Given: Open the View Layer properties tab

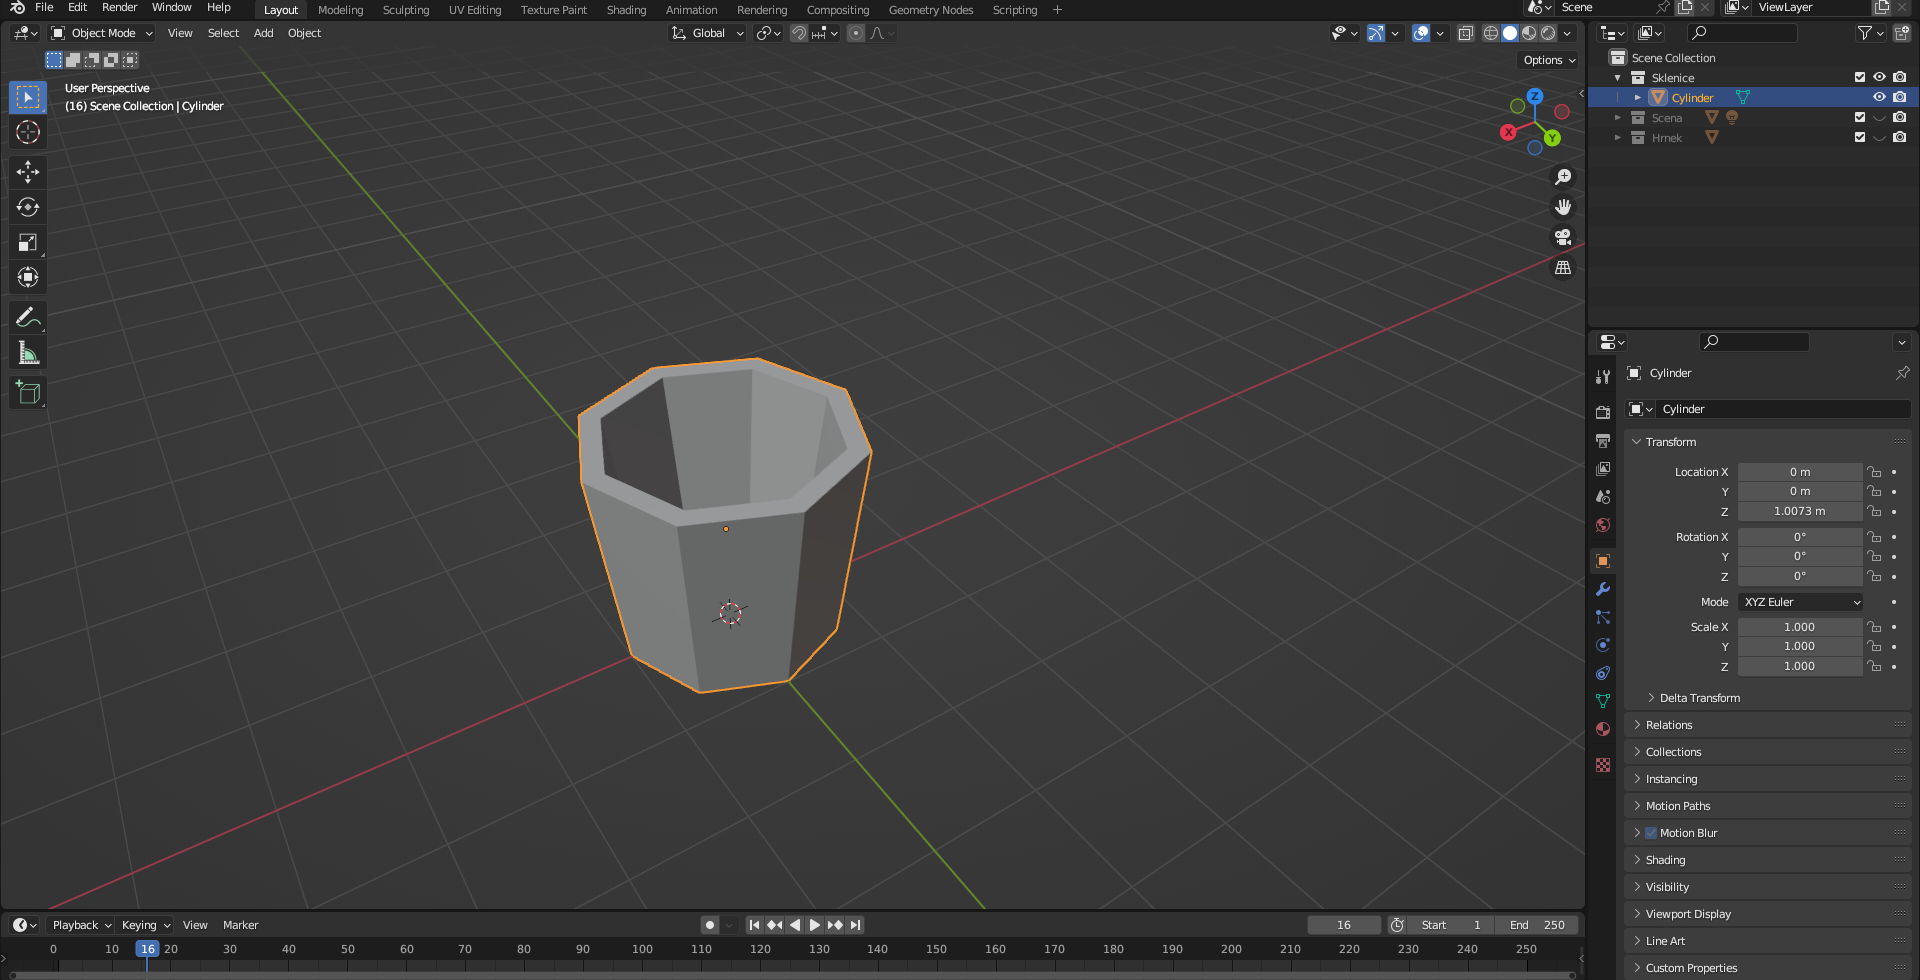Looking at the screenshot, I should click(1603, 468).
